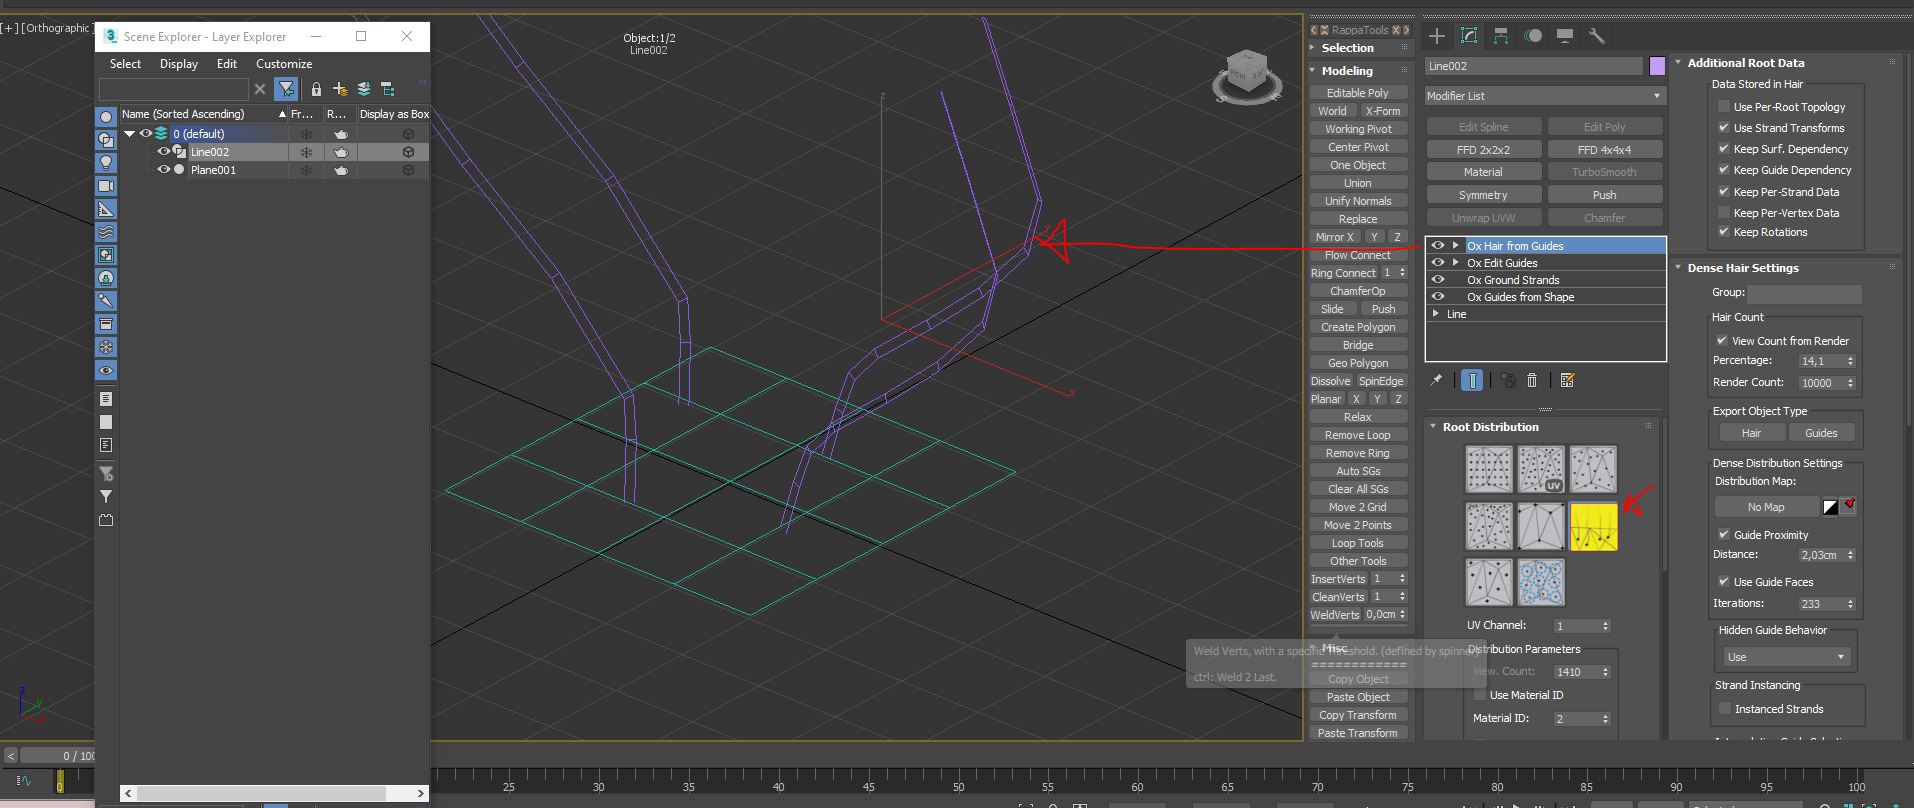The height and width of the screenshot is (808, 1914).
Task: Hide the Ox Ground Strands modifier
Action: tap(1438, 280)
